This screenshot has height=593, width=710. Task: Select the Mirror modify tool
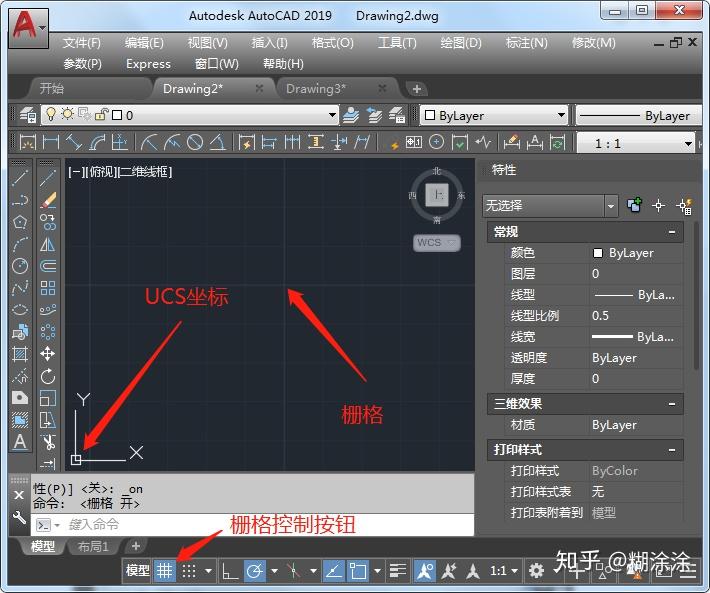[x=48, y=244]
